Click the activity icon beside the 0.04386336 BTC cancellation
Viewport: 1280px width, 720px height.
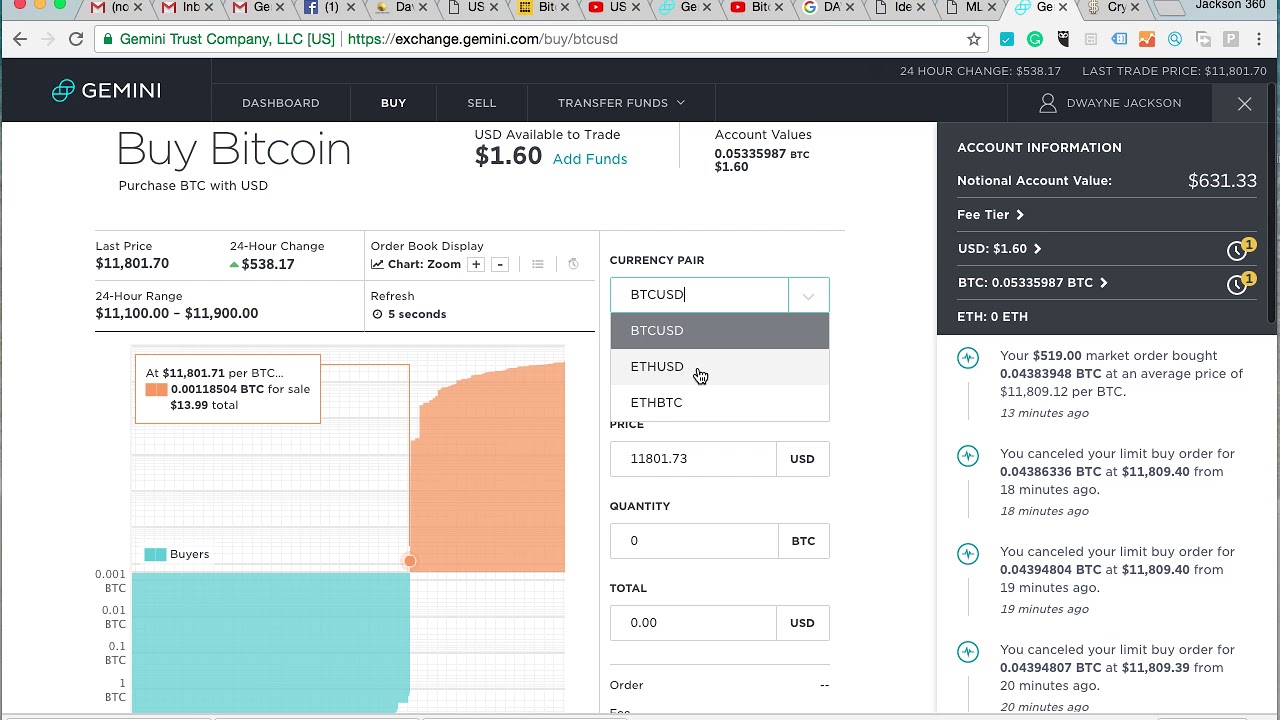pyautogui.click(x=968, y=456)
